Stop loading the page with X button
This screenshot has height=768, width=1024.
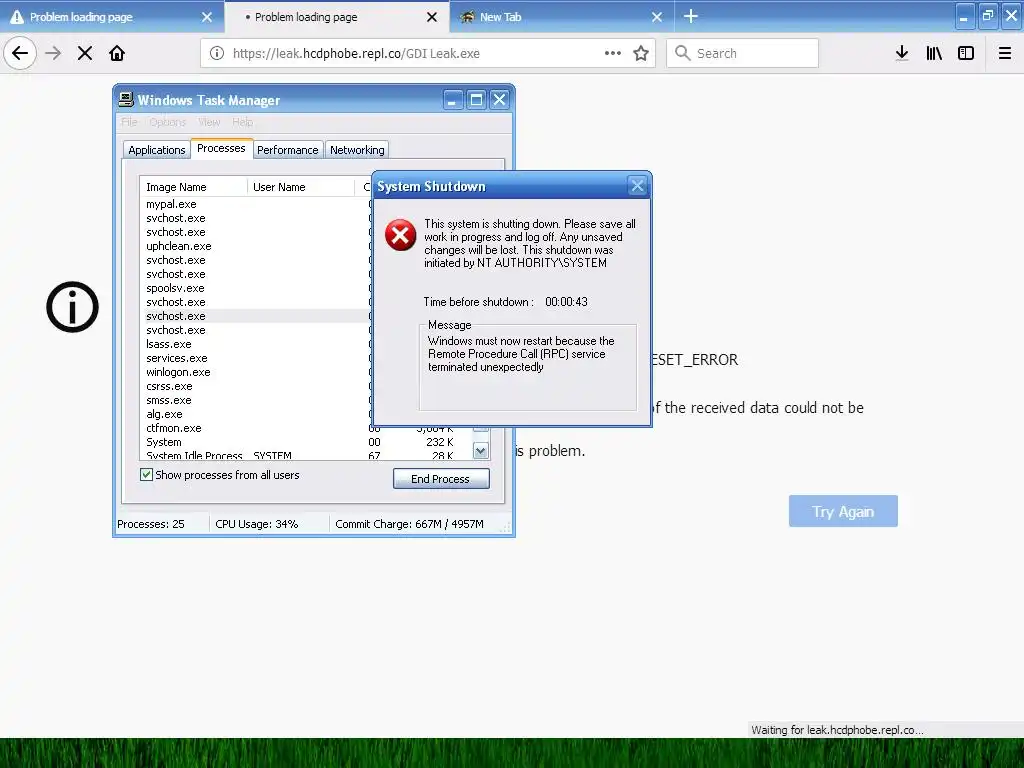click(85, 53)
